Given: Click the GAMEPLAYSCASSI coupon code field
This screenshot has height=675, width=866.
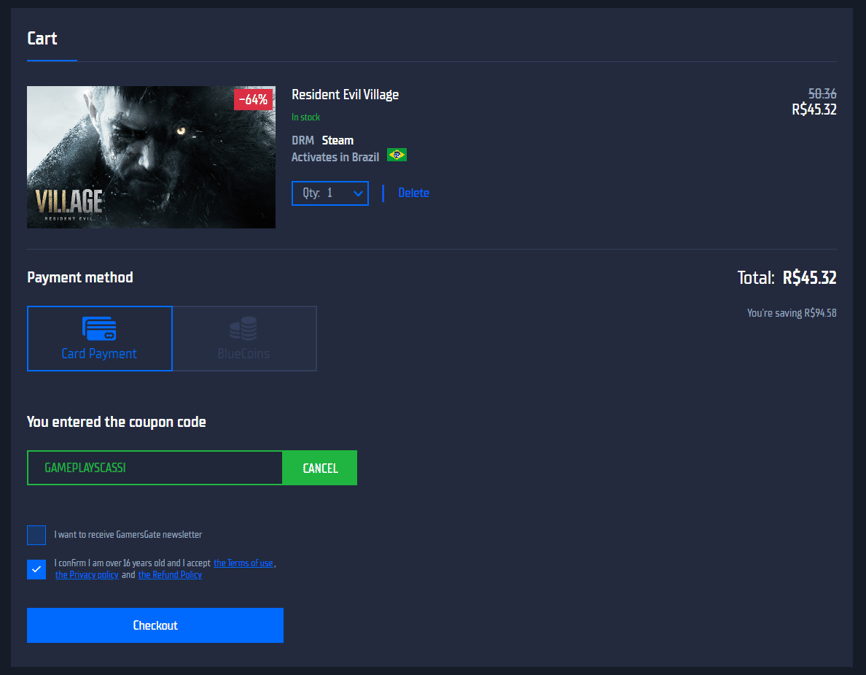Looking at the screenshot, I should tap(155, 468).
